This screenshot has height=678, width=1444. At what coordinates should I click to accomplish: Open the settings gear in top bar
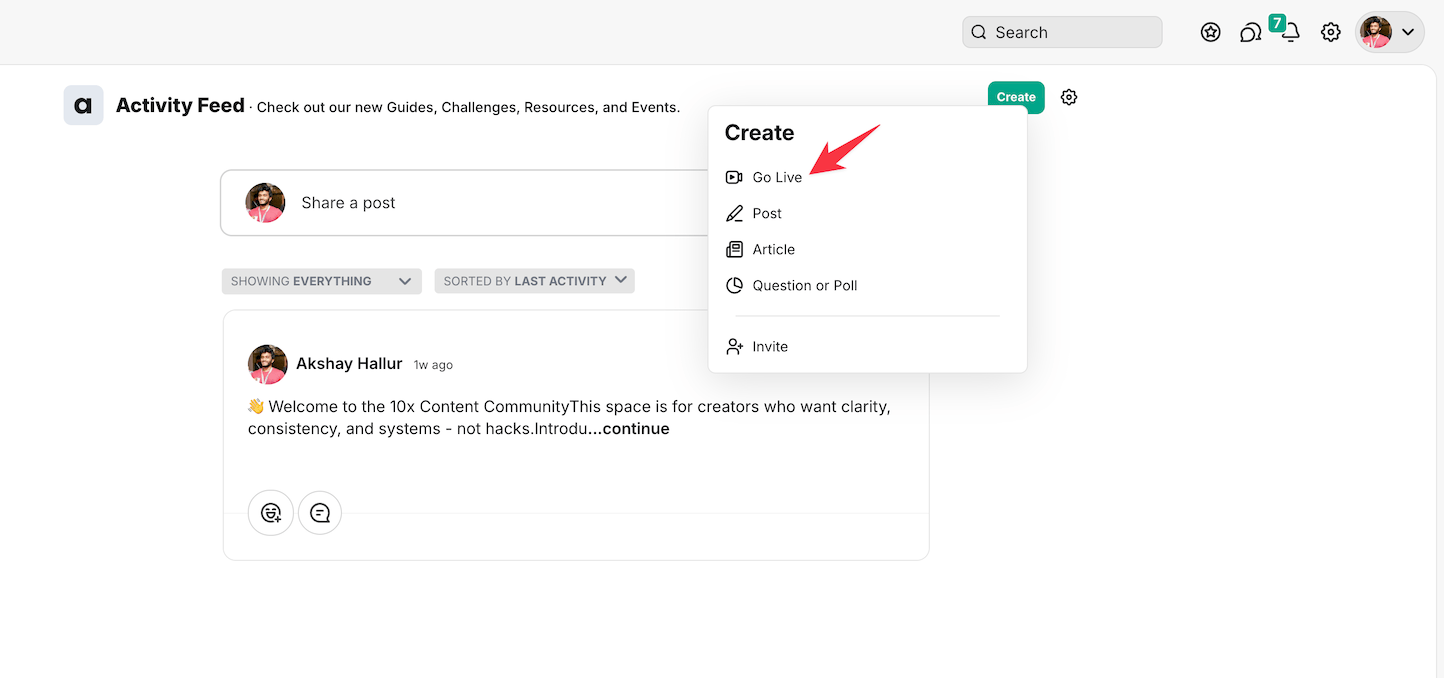pos(1330,32)
